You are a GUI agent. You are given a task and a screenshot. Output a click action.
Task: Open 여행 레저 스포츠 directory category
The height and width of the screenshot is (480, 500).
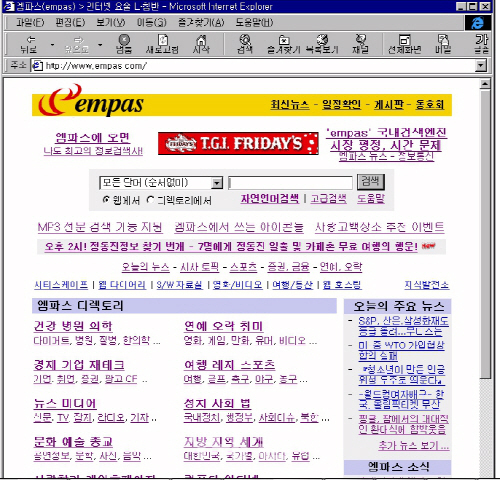[x=229, y=365]
